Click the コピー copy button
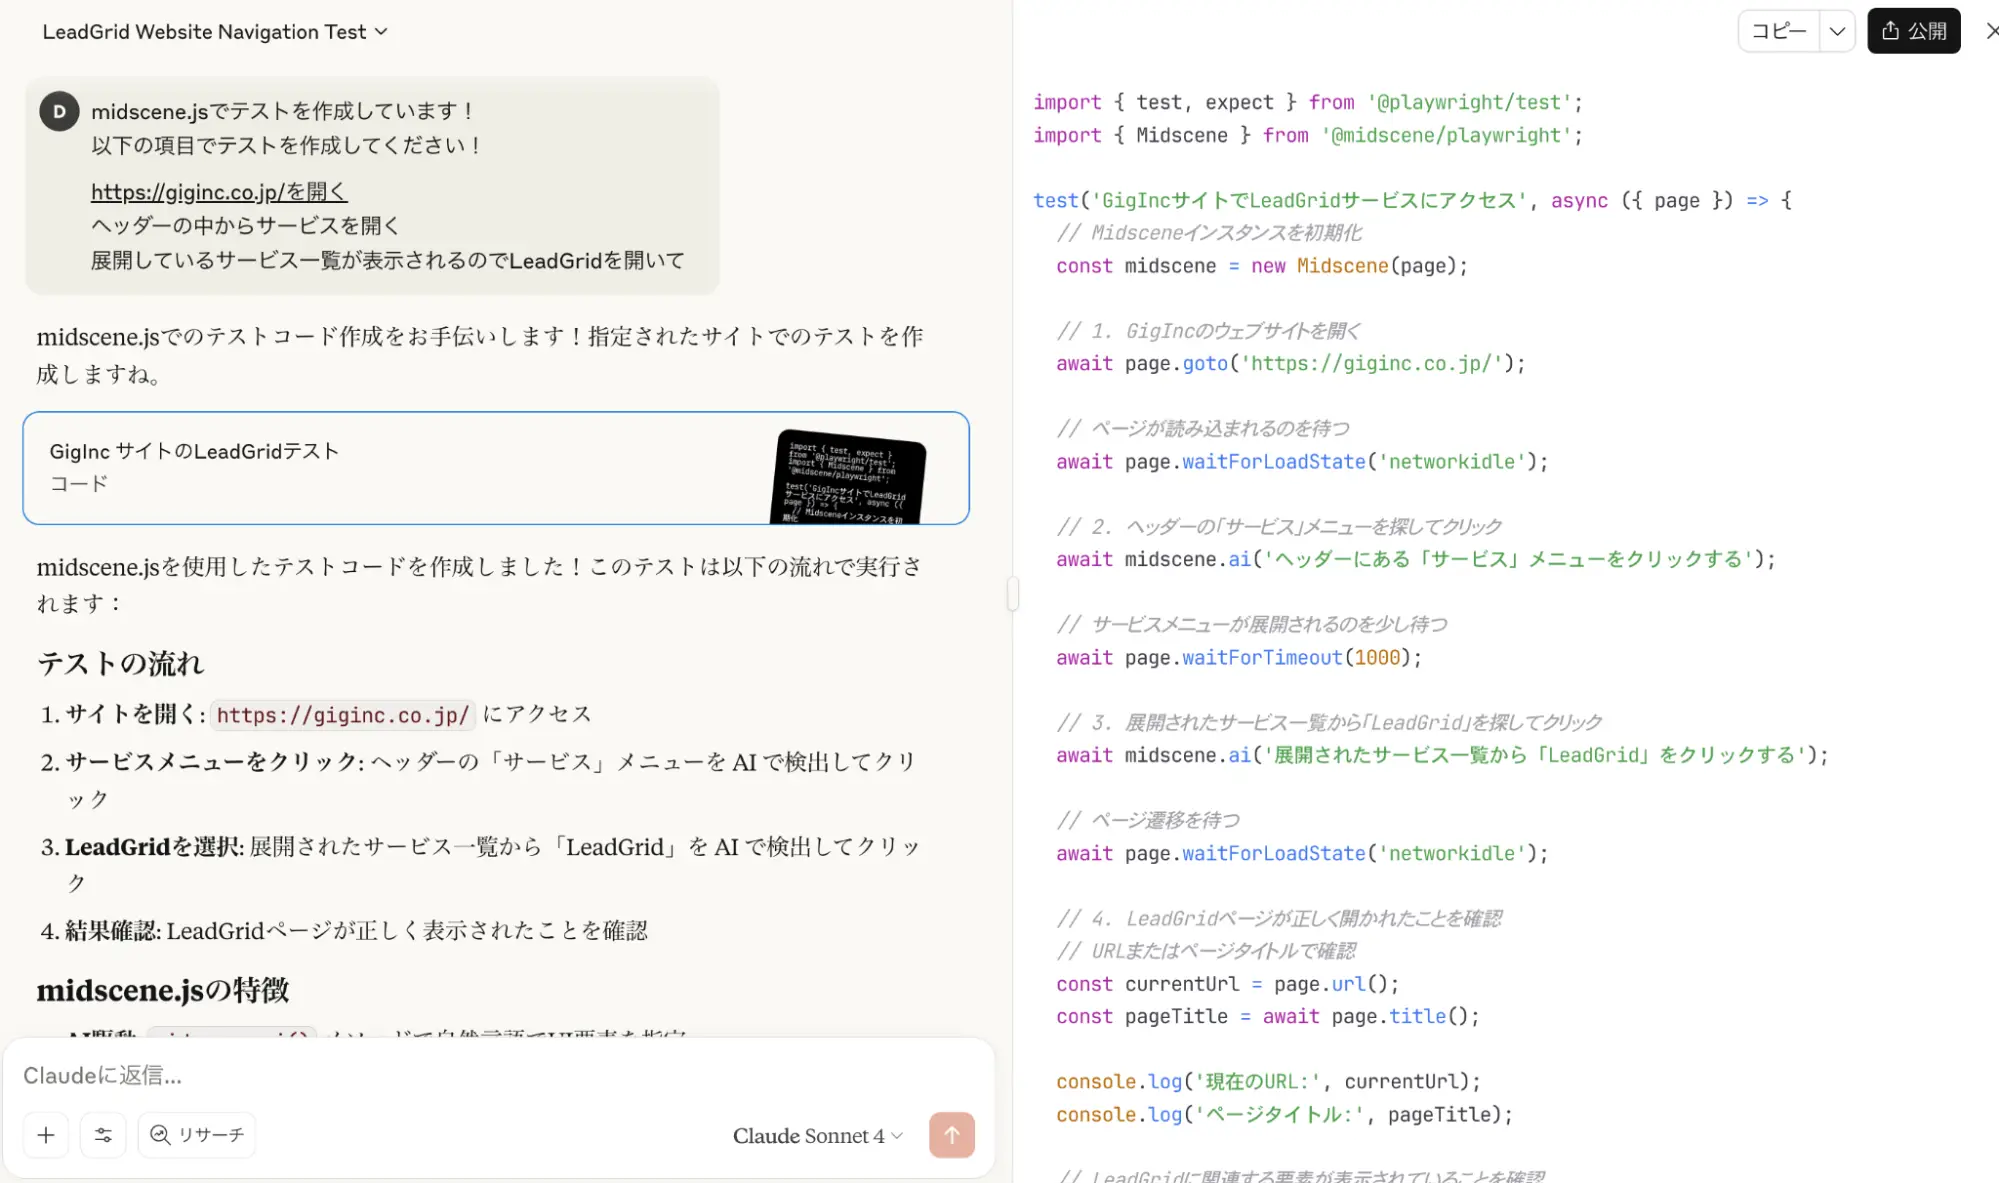1999x1184 pixels. pyautogui.click(x=1779, y=31)
